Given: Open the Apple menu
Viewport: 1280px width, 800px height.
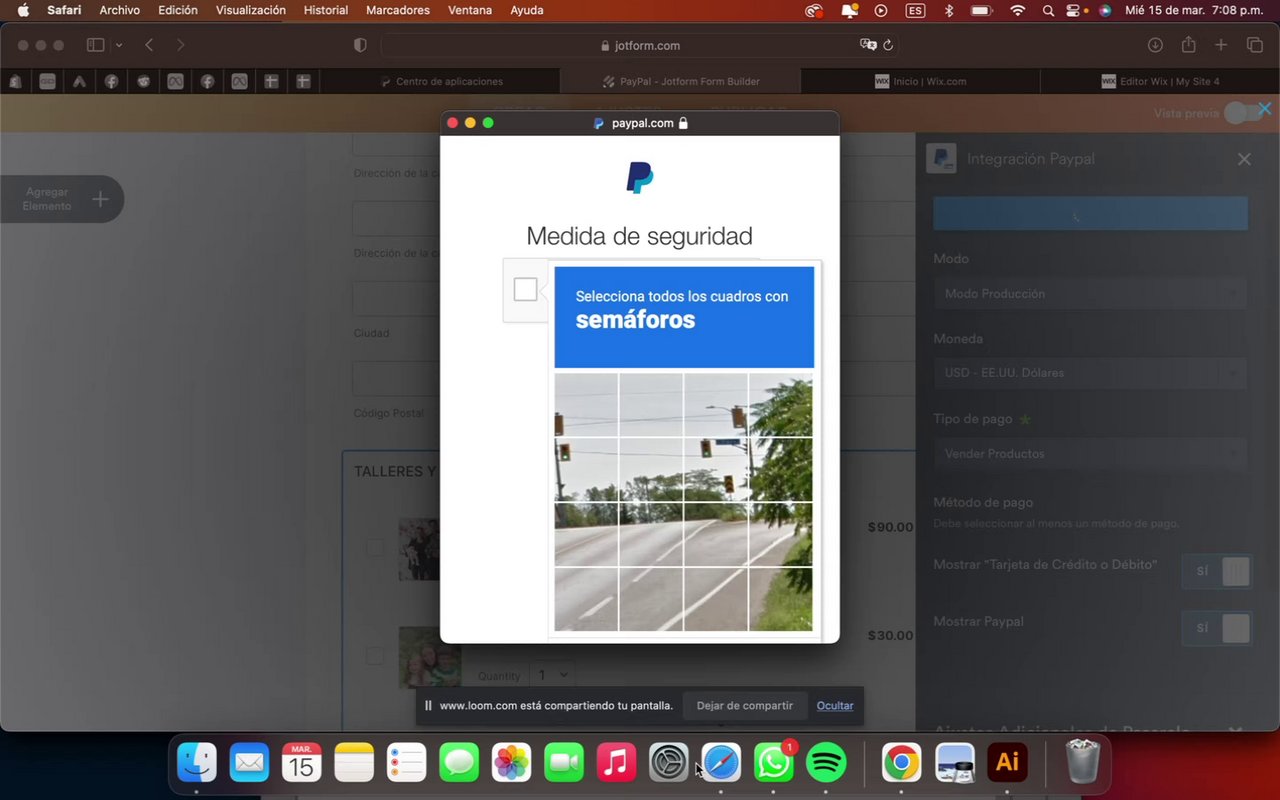Looking at the screenshot, I should coord(23,10).
